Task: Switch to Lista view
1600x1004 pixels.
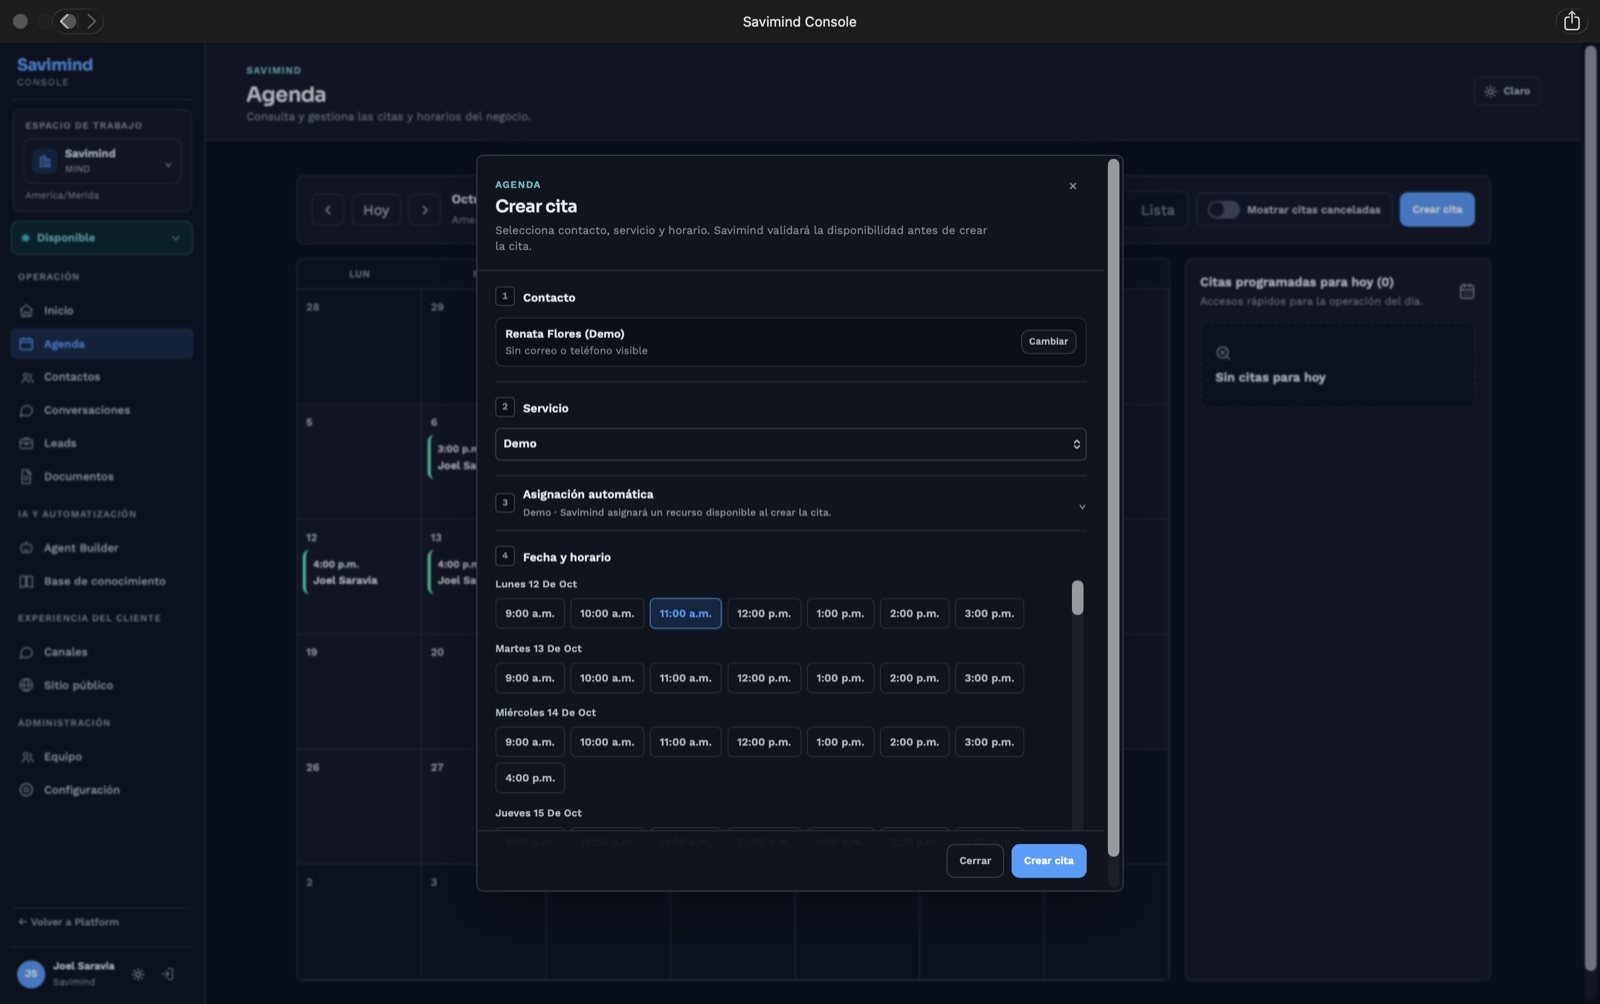Action: click(x=1157, y=210)
